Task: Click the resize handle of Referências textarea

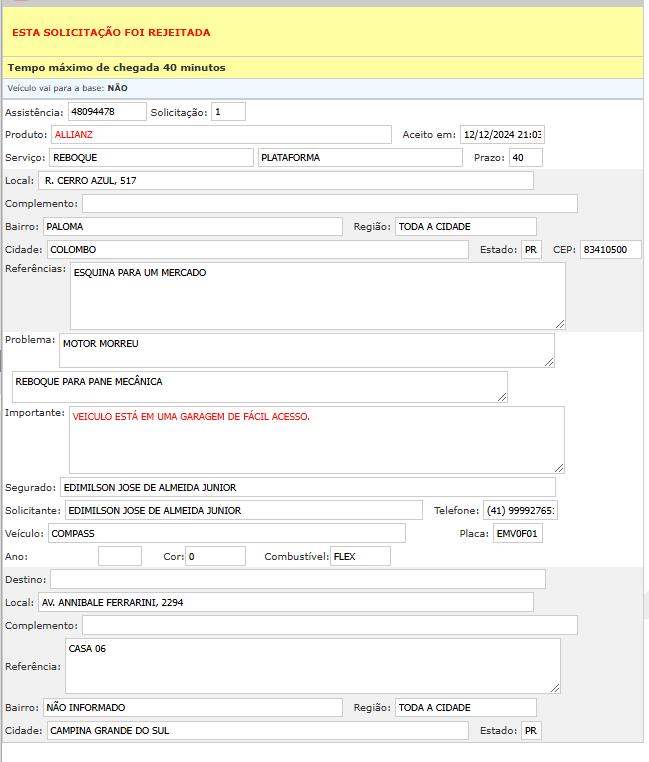Action: point(560,324)
